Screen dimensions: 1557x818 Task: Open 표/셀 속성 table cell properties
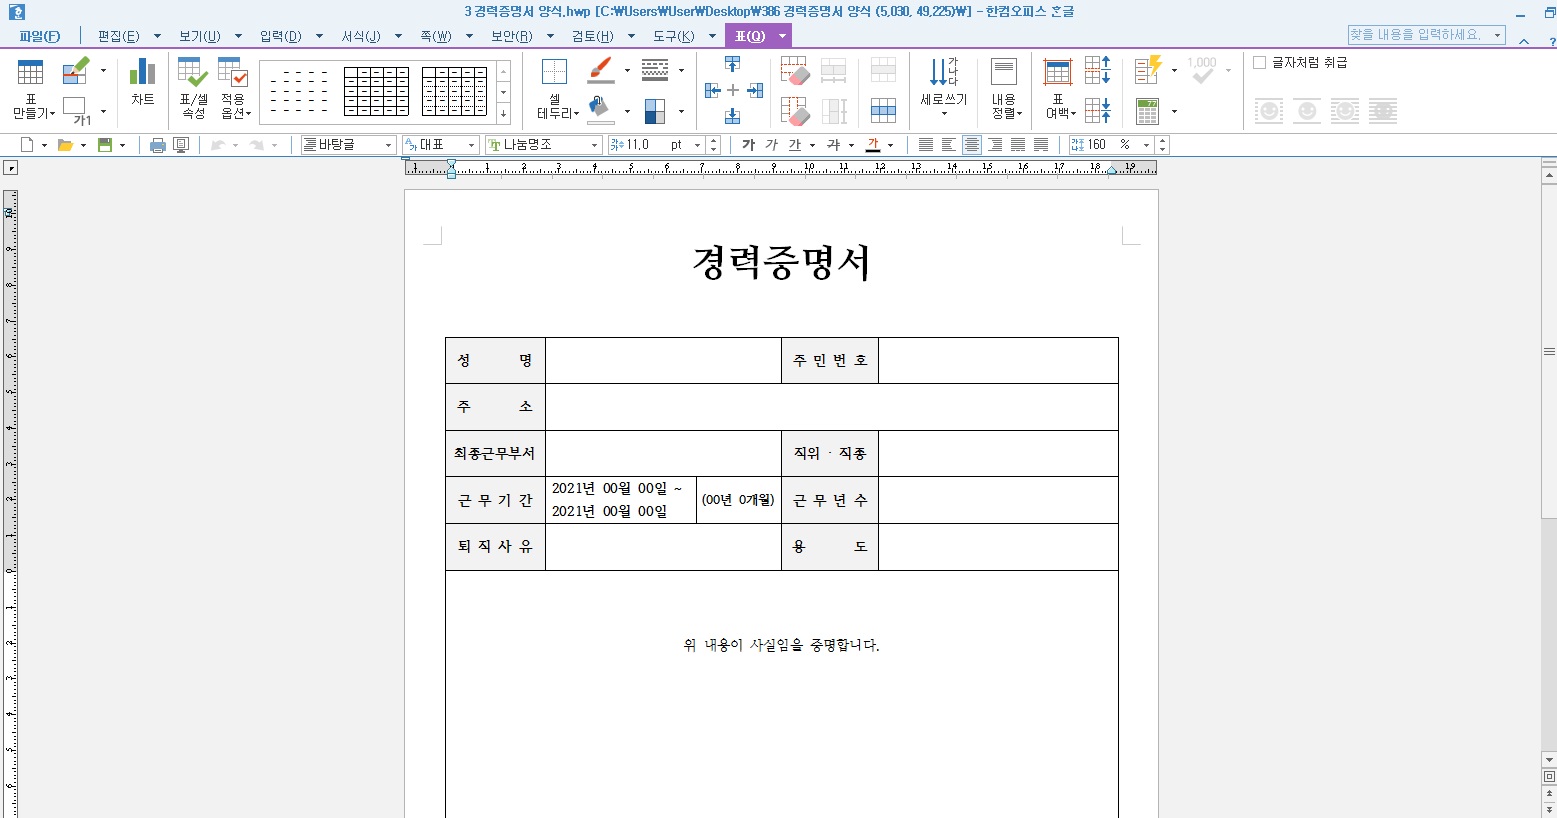point(193,88)
